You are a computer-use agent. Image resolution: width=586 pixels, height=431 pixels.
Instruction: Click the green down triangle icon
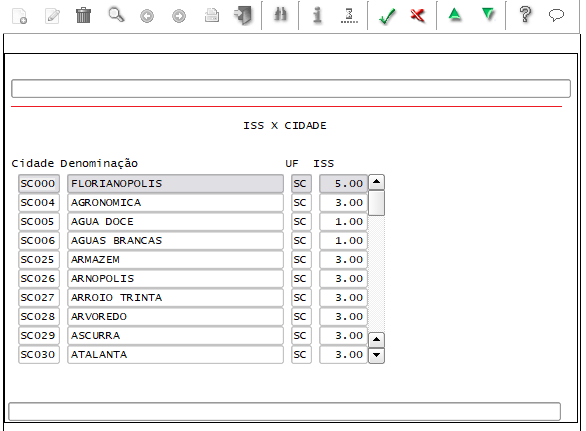[488, 15]
